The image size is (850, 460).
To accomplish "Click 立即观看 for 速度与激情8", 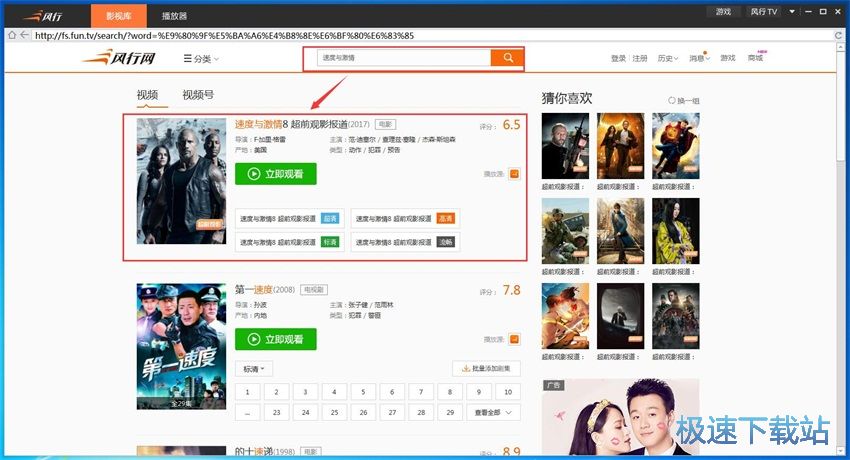I will (x=275, y=174).
